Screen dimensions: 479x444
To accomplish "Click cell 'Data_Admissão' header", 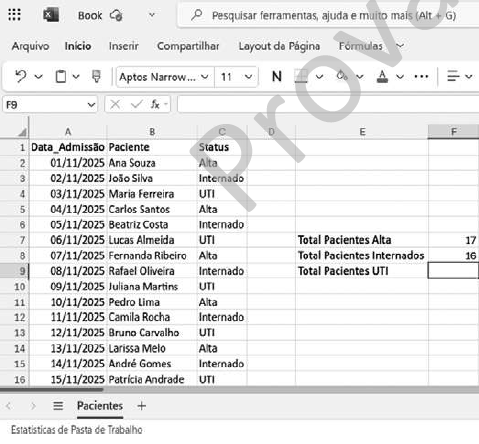I will pos(68,147).
